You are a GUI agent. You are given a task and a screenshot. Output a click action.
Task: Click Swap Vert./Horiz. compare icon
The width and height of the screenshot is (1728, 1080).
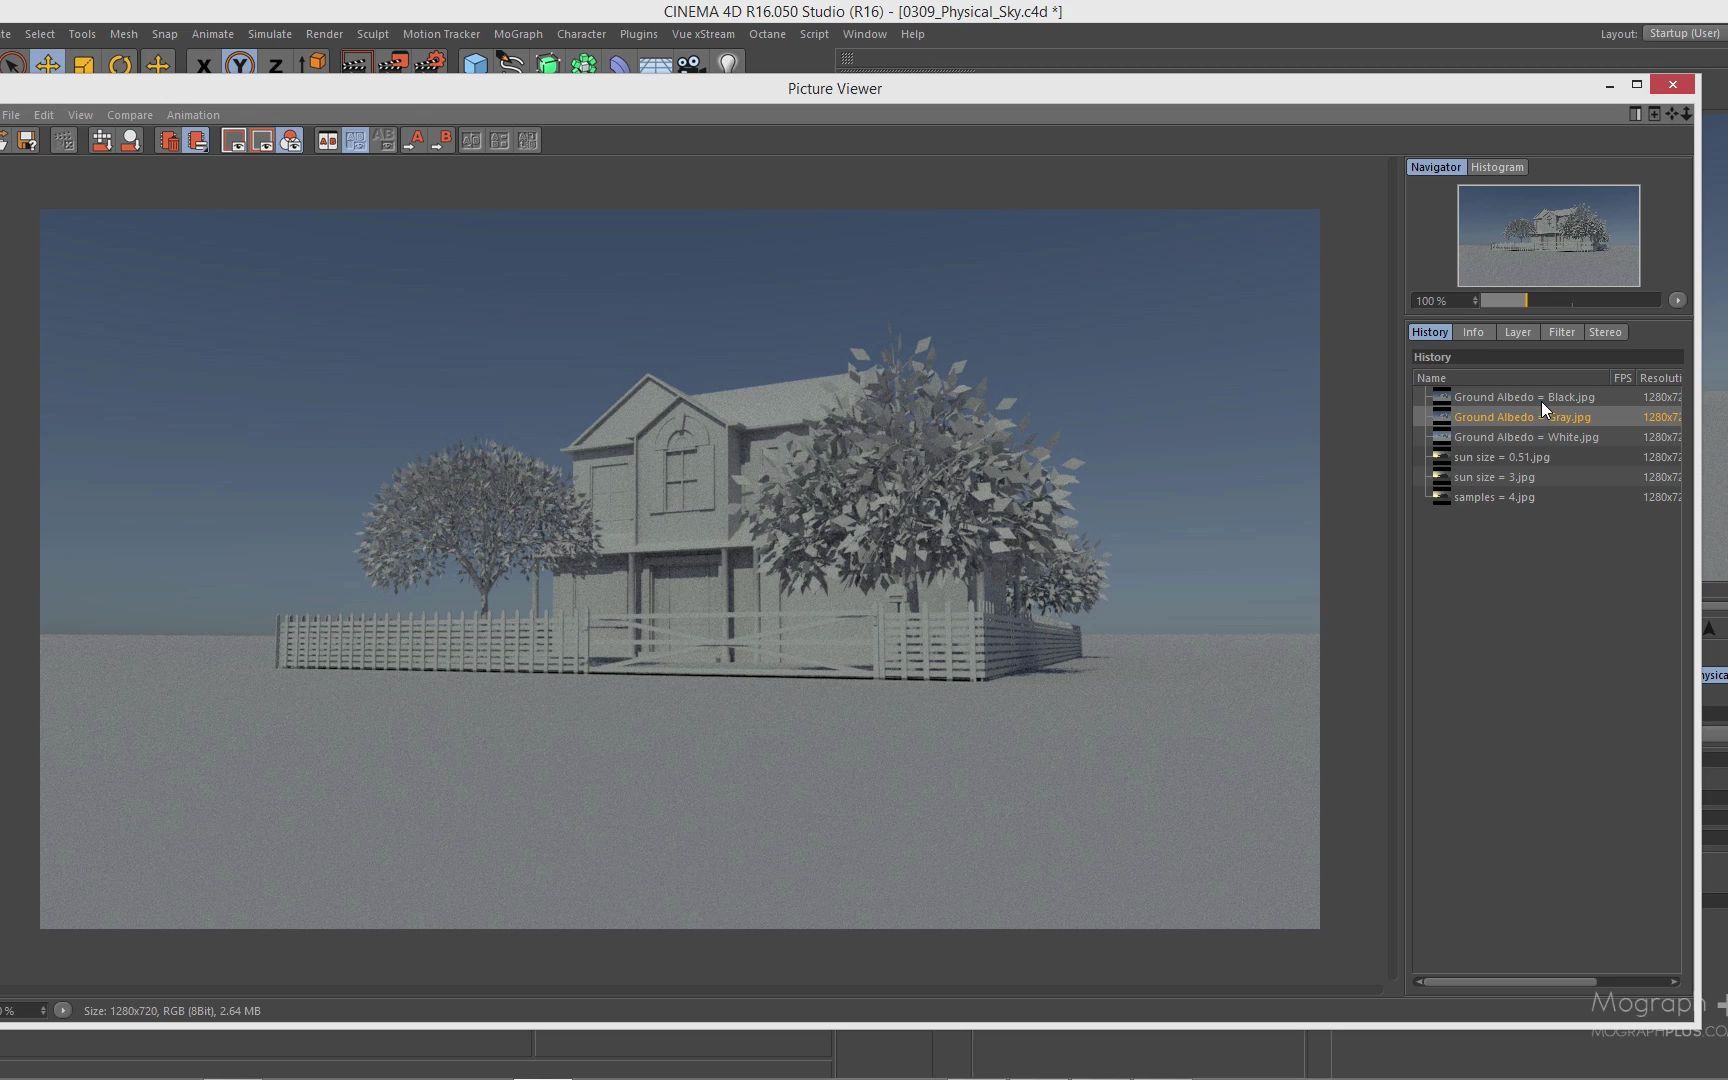(x=499, y=141)
